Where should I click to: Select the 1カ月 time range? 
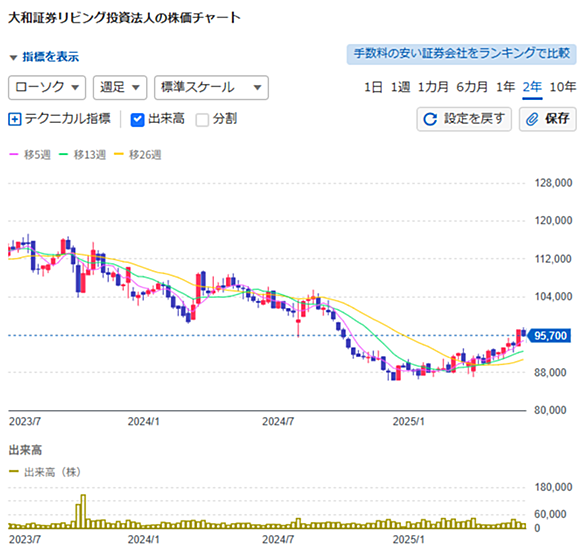click(433, 87)
